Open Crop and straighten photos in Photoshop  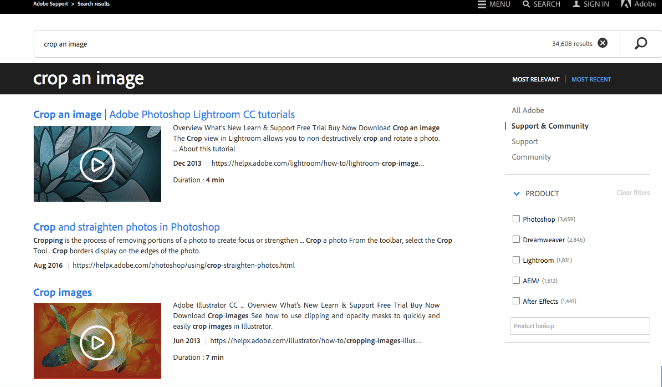point(126,227)
